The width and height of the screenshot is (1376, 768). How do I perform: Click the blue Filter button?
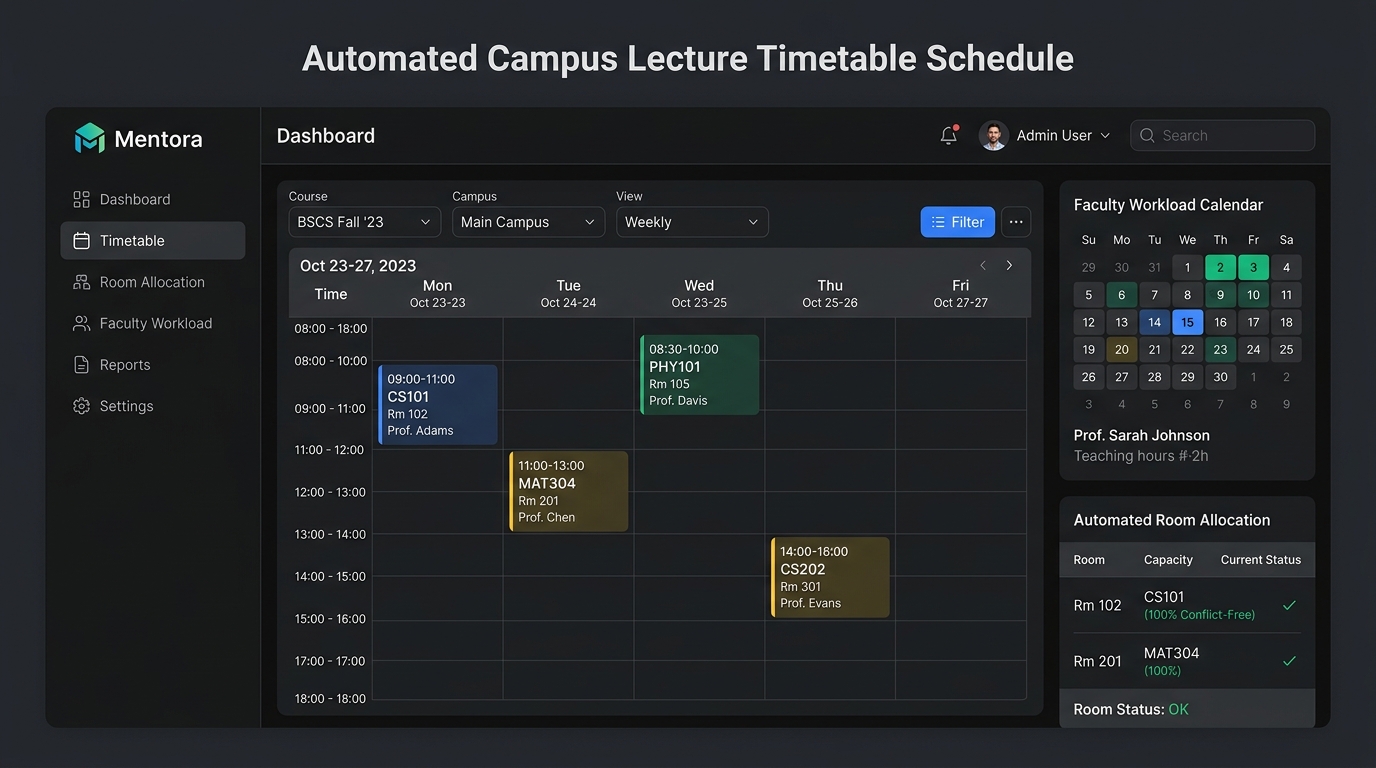(958, 222)
